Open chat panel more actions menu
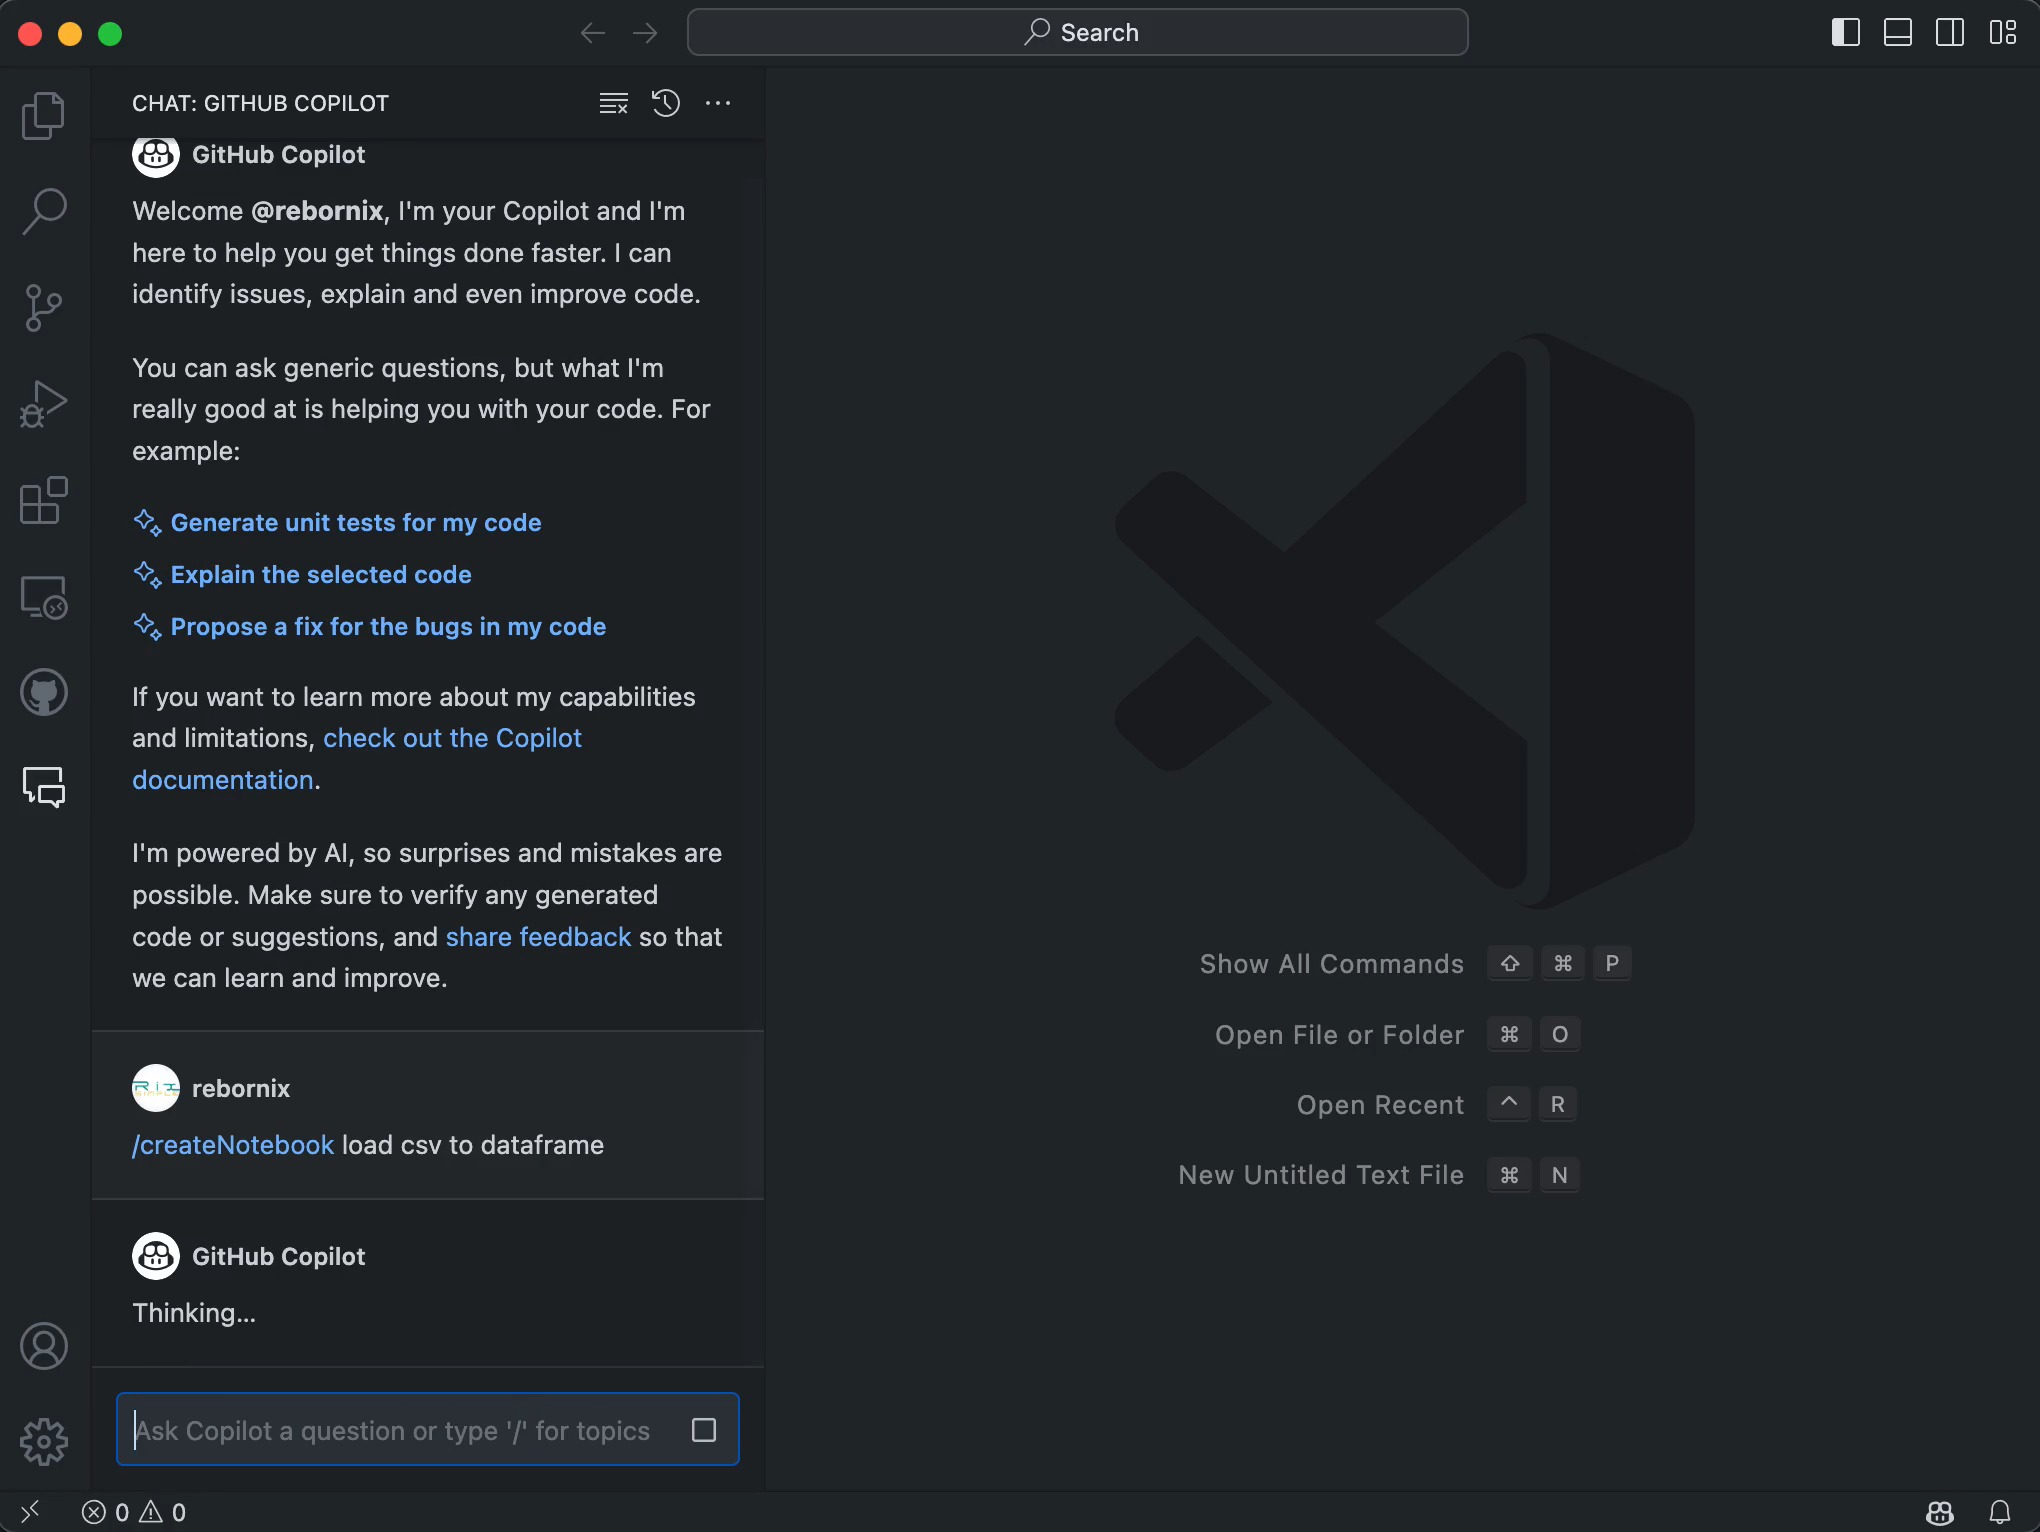Screen dimensions: 2040x1532 click(718, 103)
